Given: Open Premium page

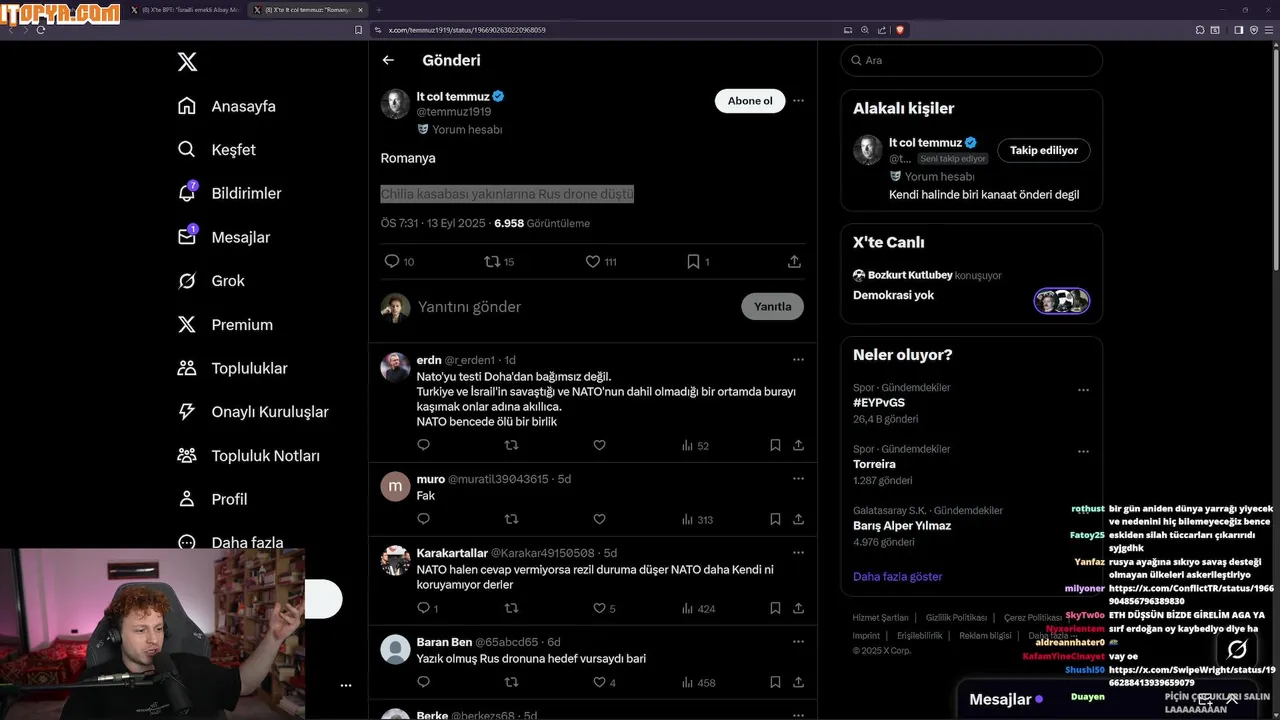Looking at the screenshot, I should coord(225,325).
